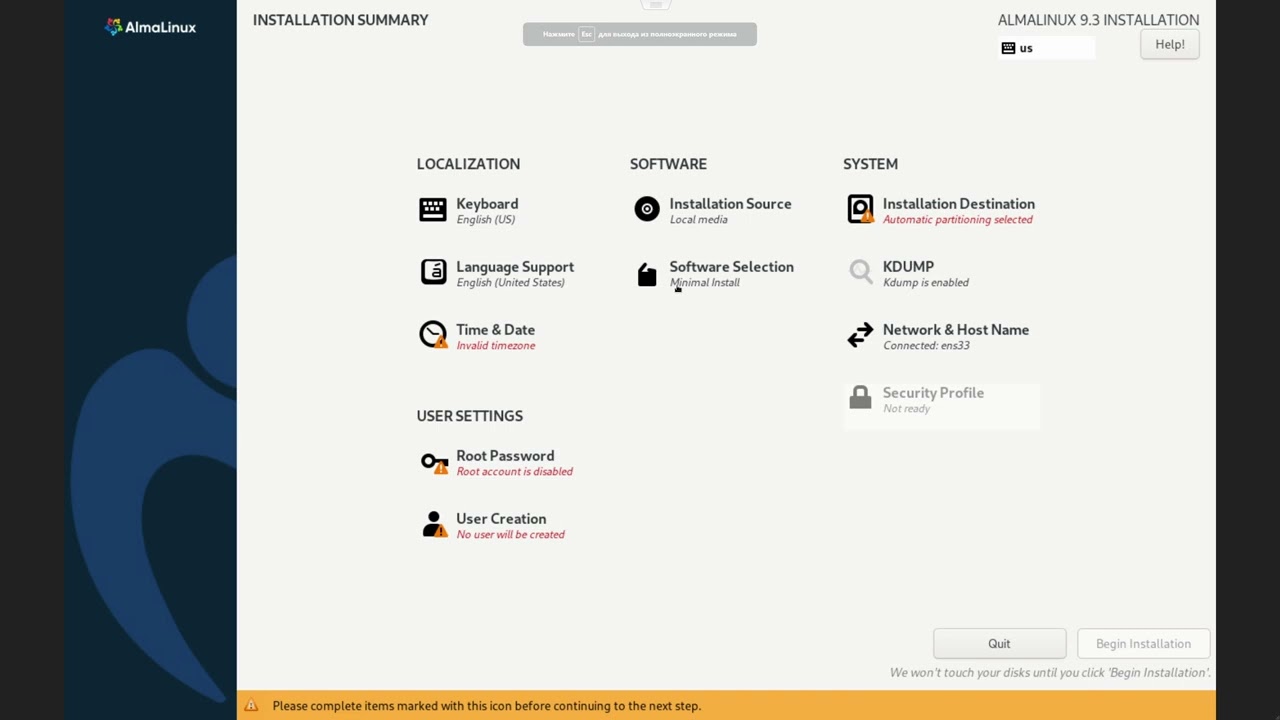Screen dimensions: 1280x720
Task: Open the User Creation label
Action: (501, 519)
